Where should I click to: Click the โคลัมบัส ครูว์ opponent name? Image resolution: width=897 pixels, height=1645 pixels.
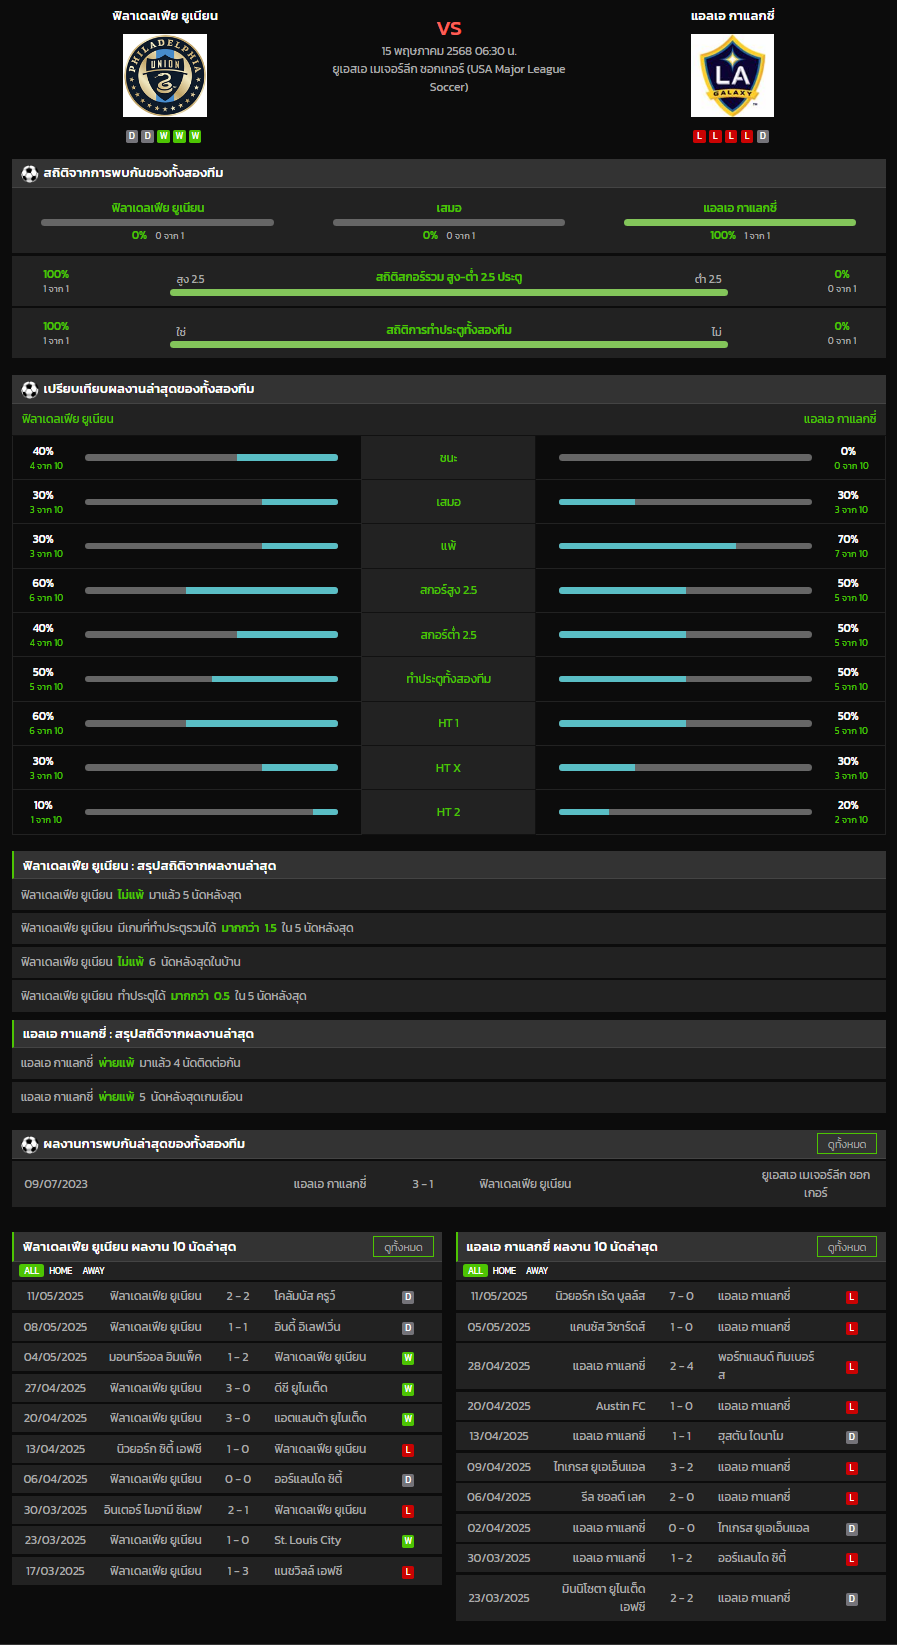[x=305, y=1296]
